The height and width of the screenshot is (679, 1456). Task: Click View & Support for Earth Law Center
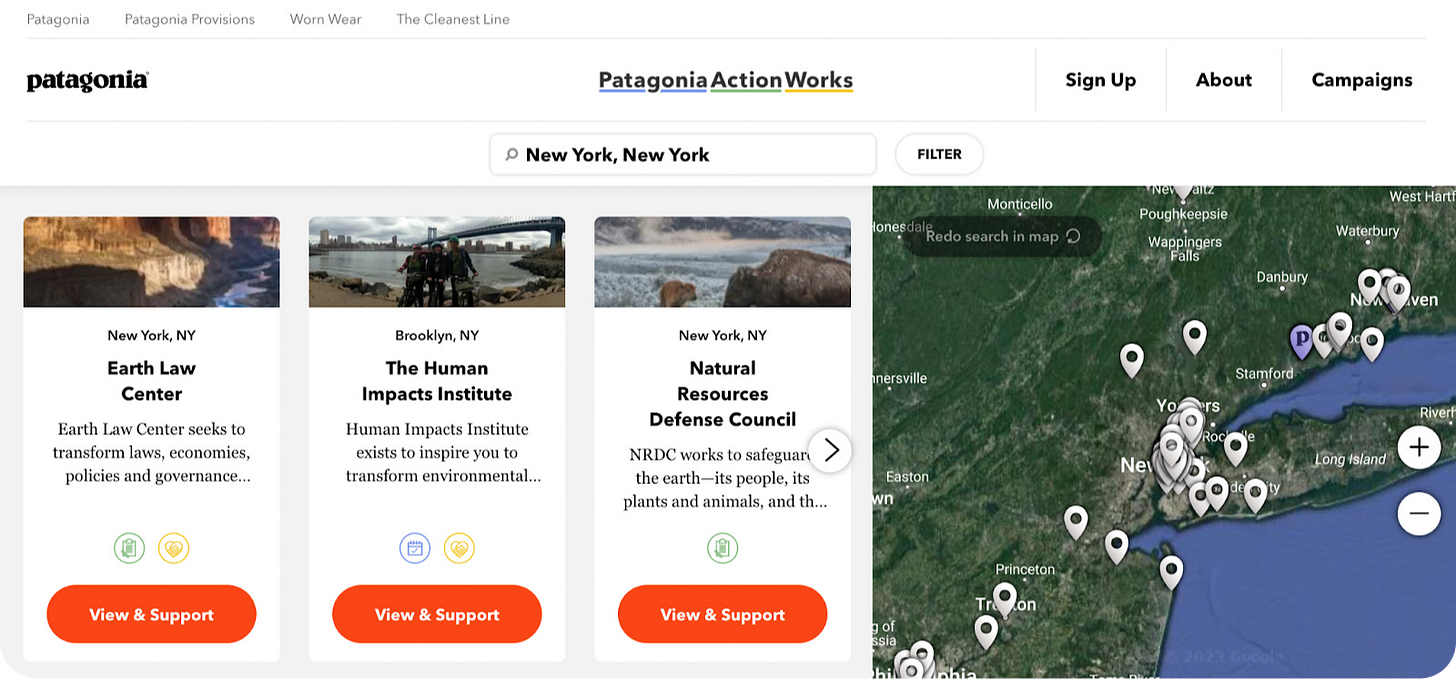pos(151,614)
